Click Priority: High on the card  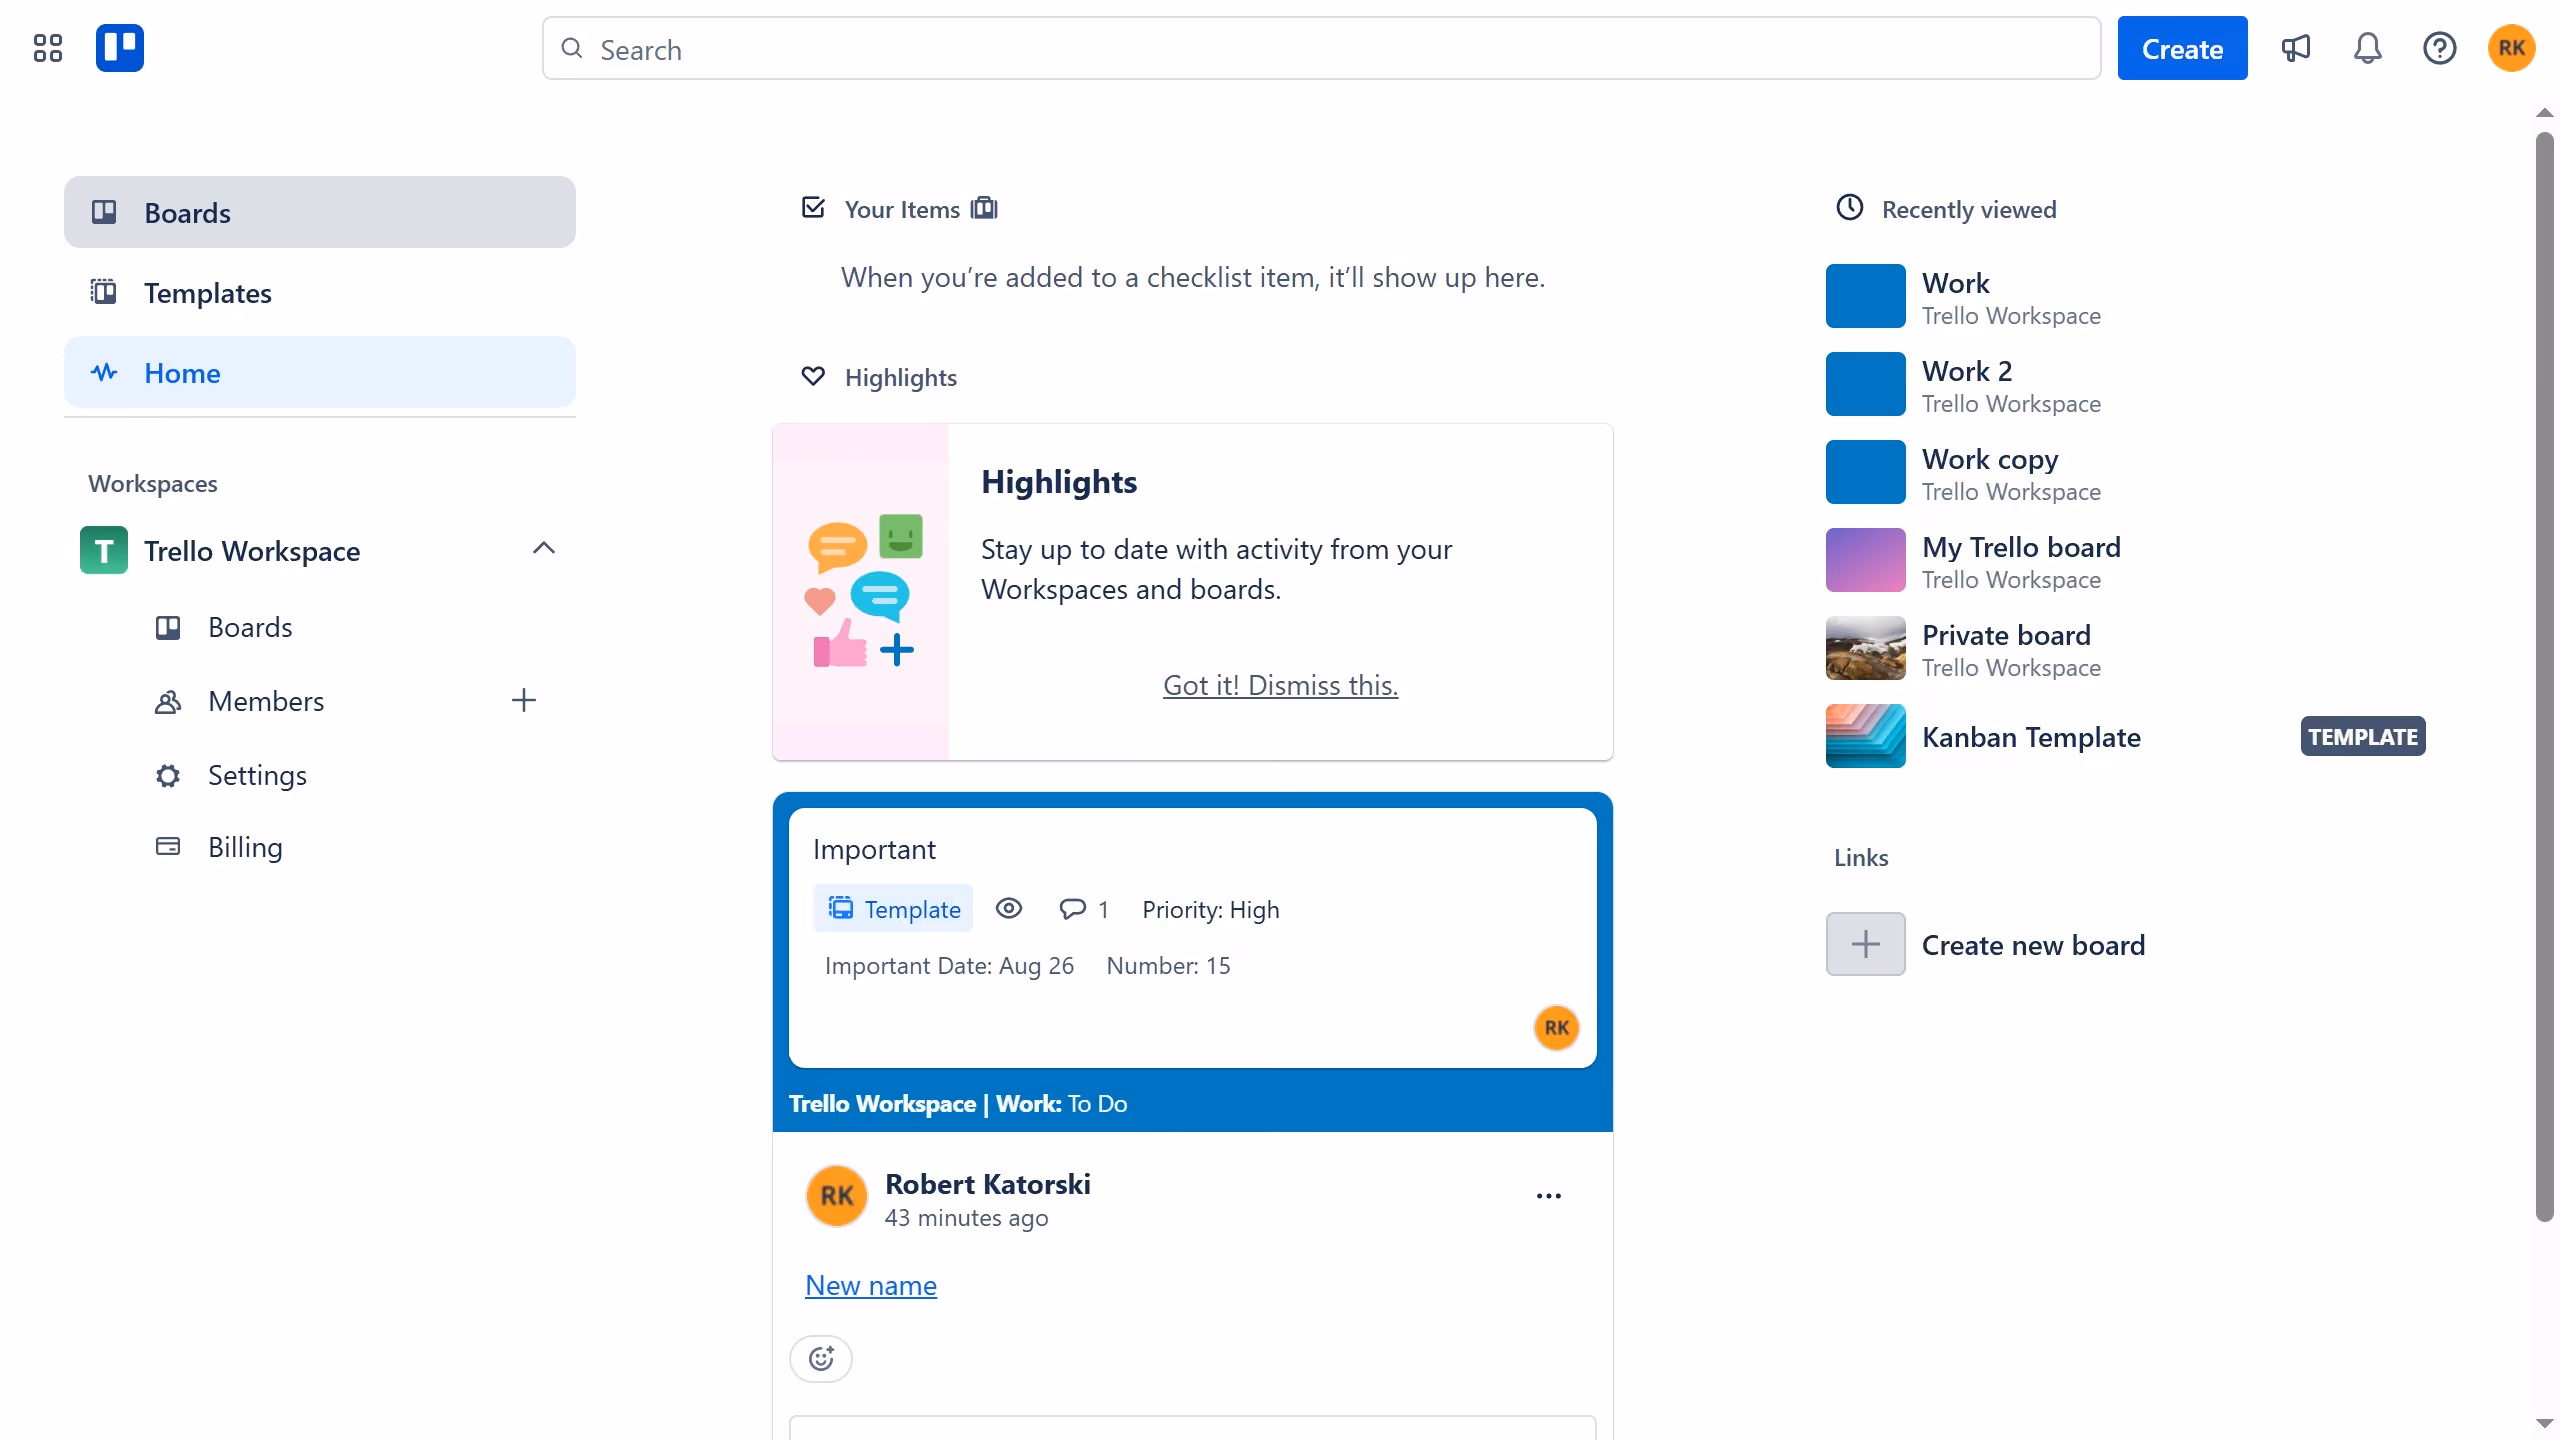1211,909
